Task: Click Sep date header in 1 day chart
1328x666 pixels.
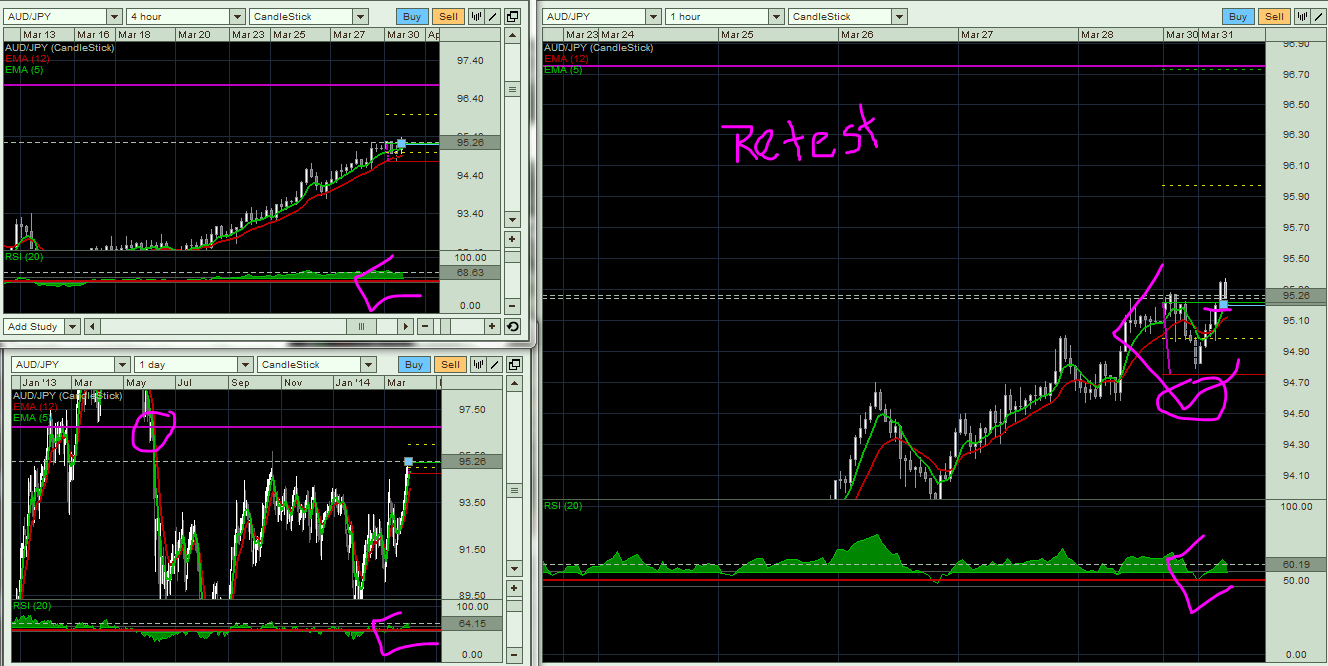Action: 241,383
